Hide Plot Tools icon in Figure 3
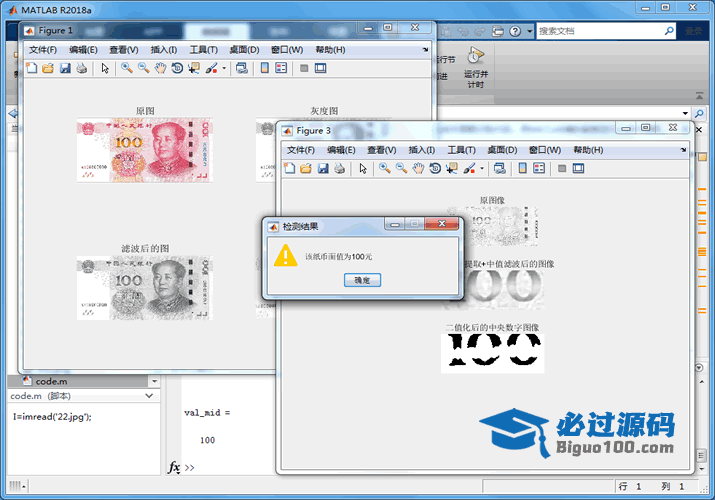715x500 pixels. [562, 169]
